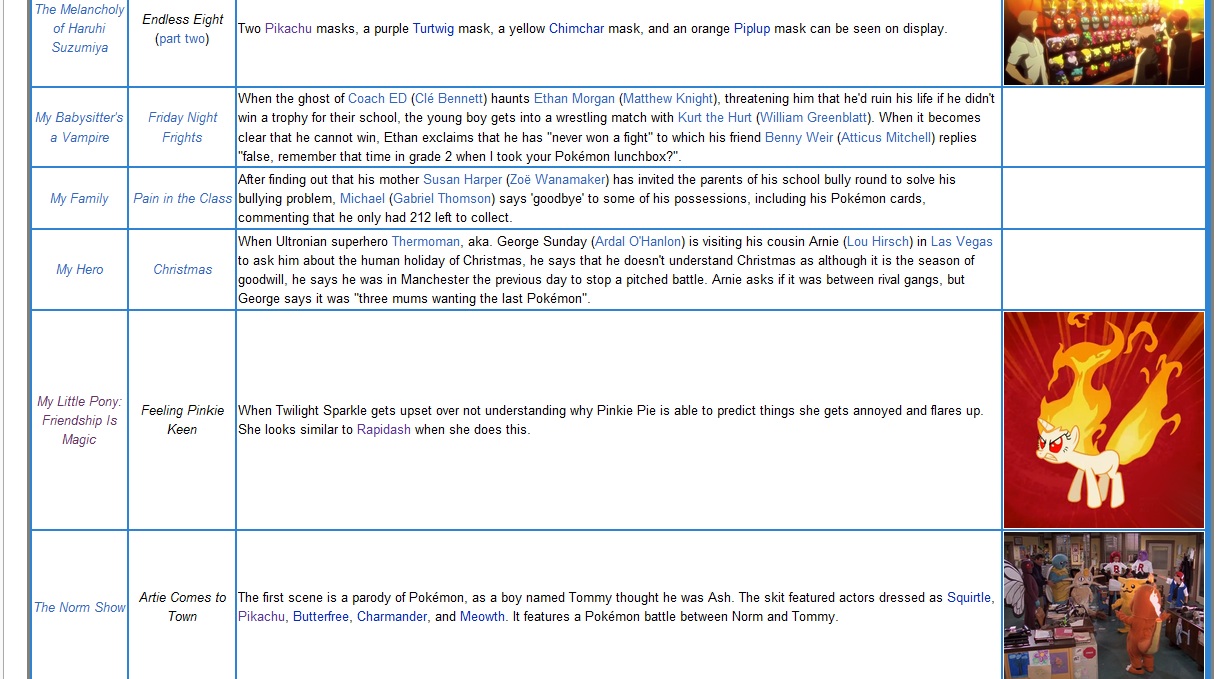Open the Pain in the Class link

(x=182, y=199)
